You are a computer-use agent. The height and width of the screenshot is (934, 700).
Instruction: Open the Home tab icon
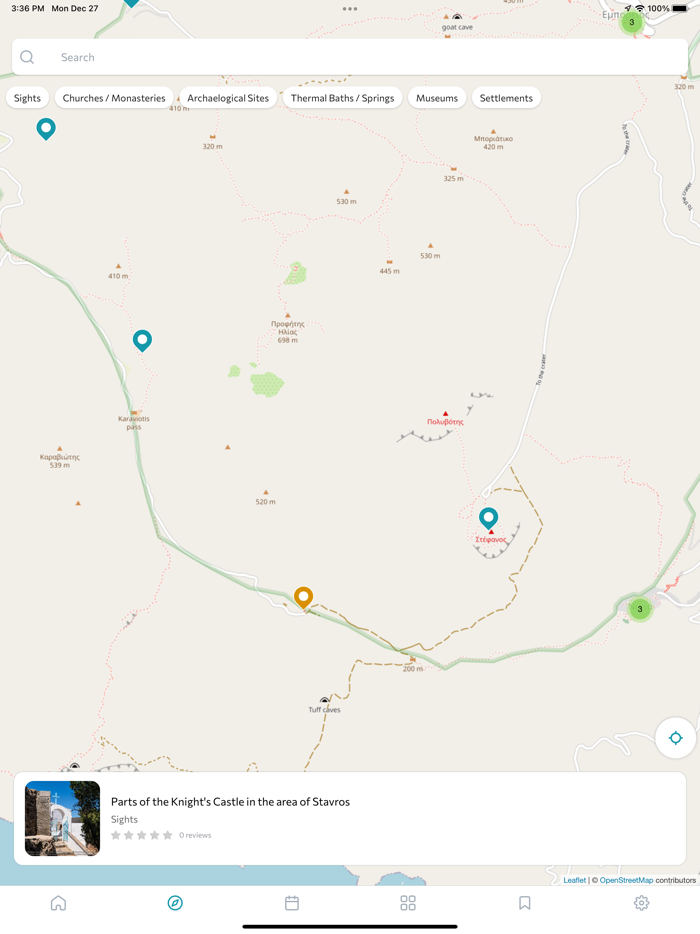point(58,903)
